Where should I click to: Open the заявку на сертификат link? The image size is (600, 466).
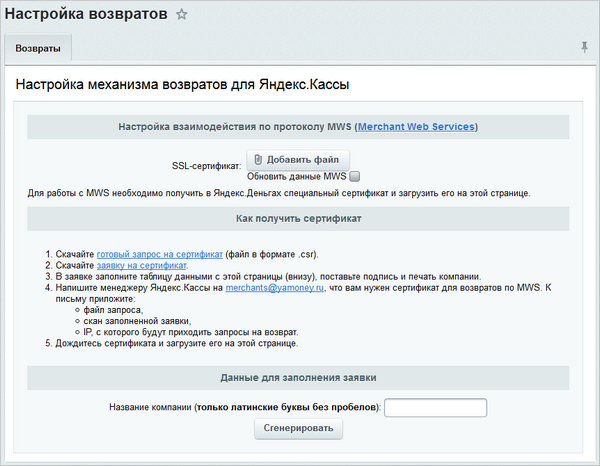142,266
